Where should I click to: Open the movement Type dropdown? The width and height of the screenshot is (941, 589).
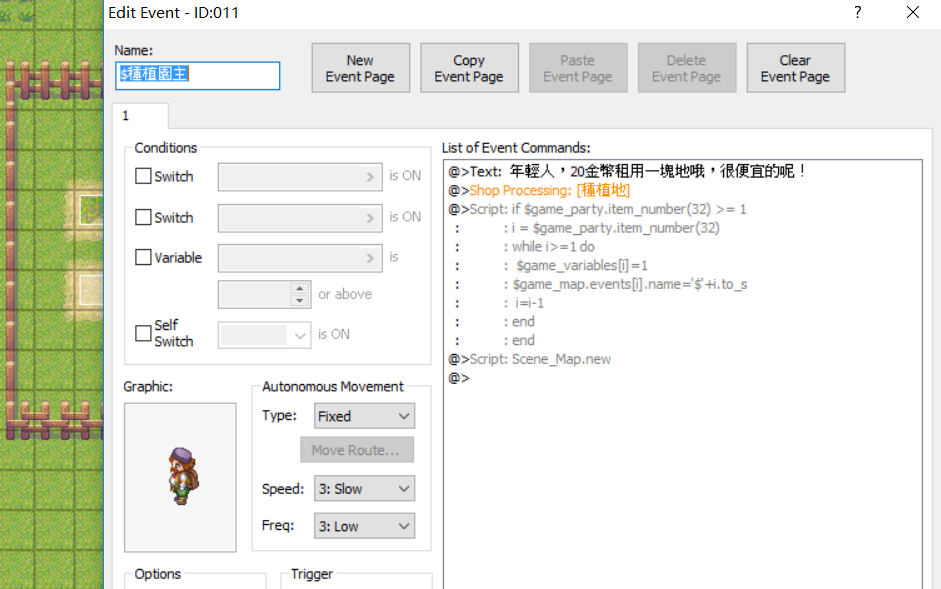[x=364, y=416]
